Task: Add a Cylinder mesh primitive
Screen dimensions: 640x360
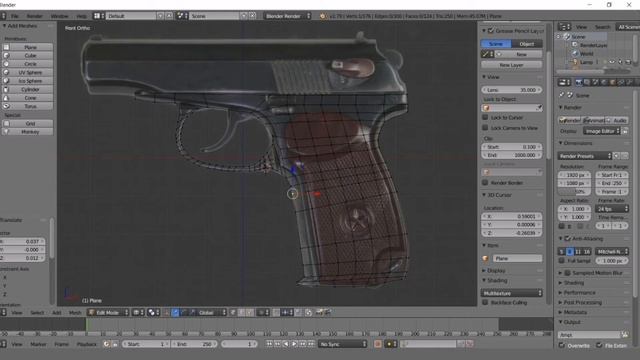Action: click(x=27, y=89)
